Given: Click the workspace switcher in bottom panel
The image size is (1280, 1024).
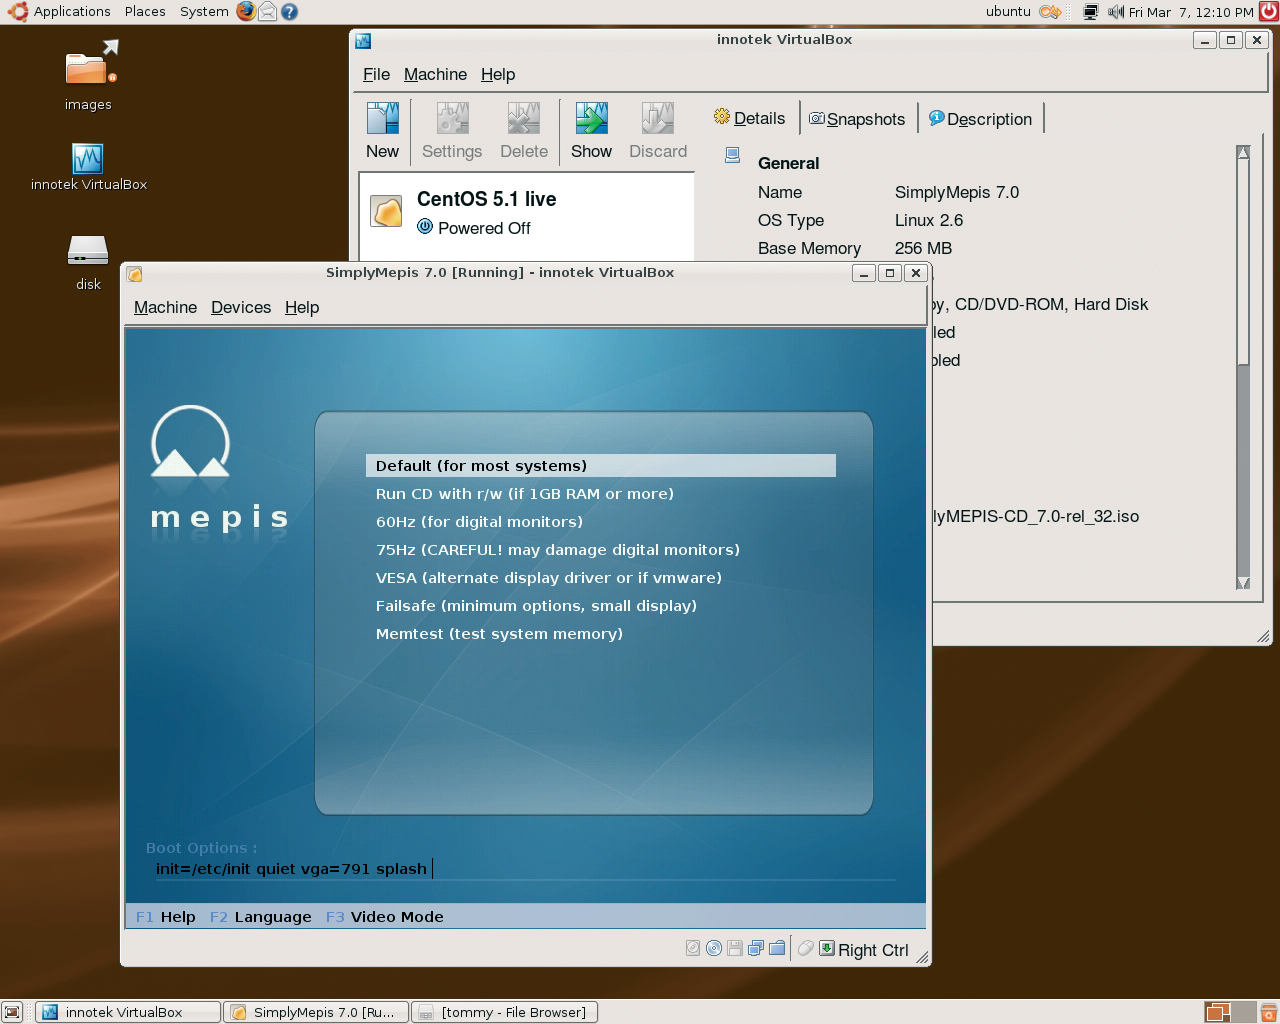Looking at the screenshot, I should (1230, 1012).
